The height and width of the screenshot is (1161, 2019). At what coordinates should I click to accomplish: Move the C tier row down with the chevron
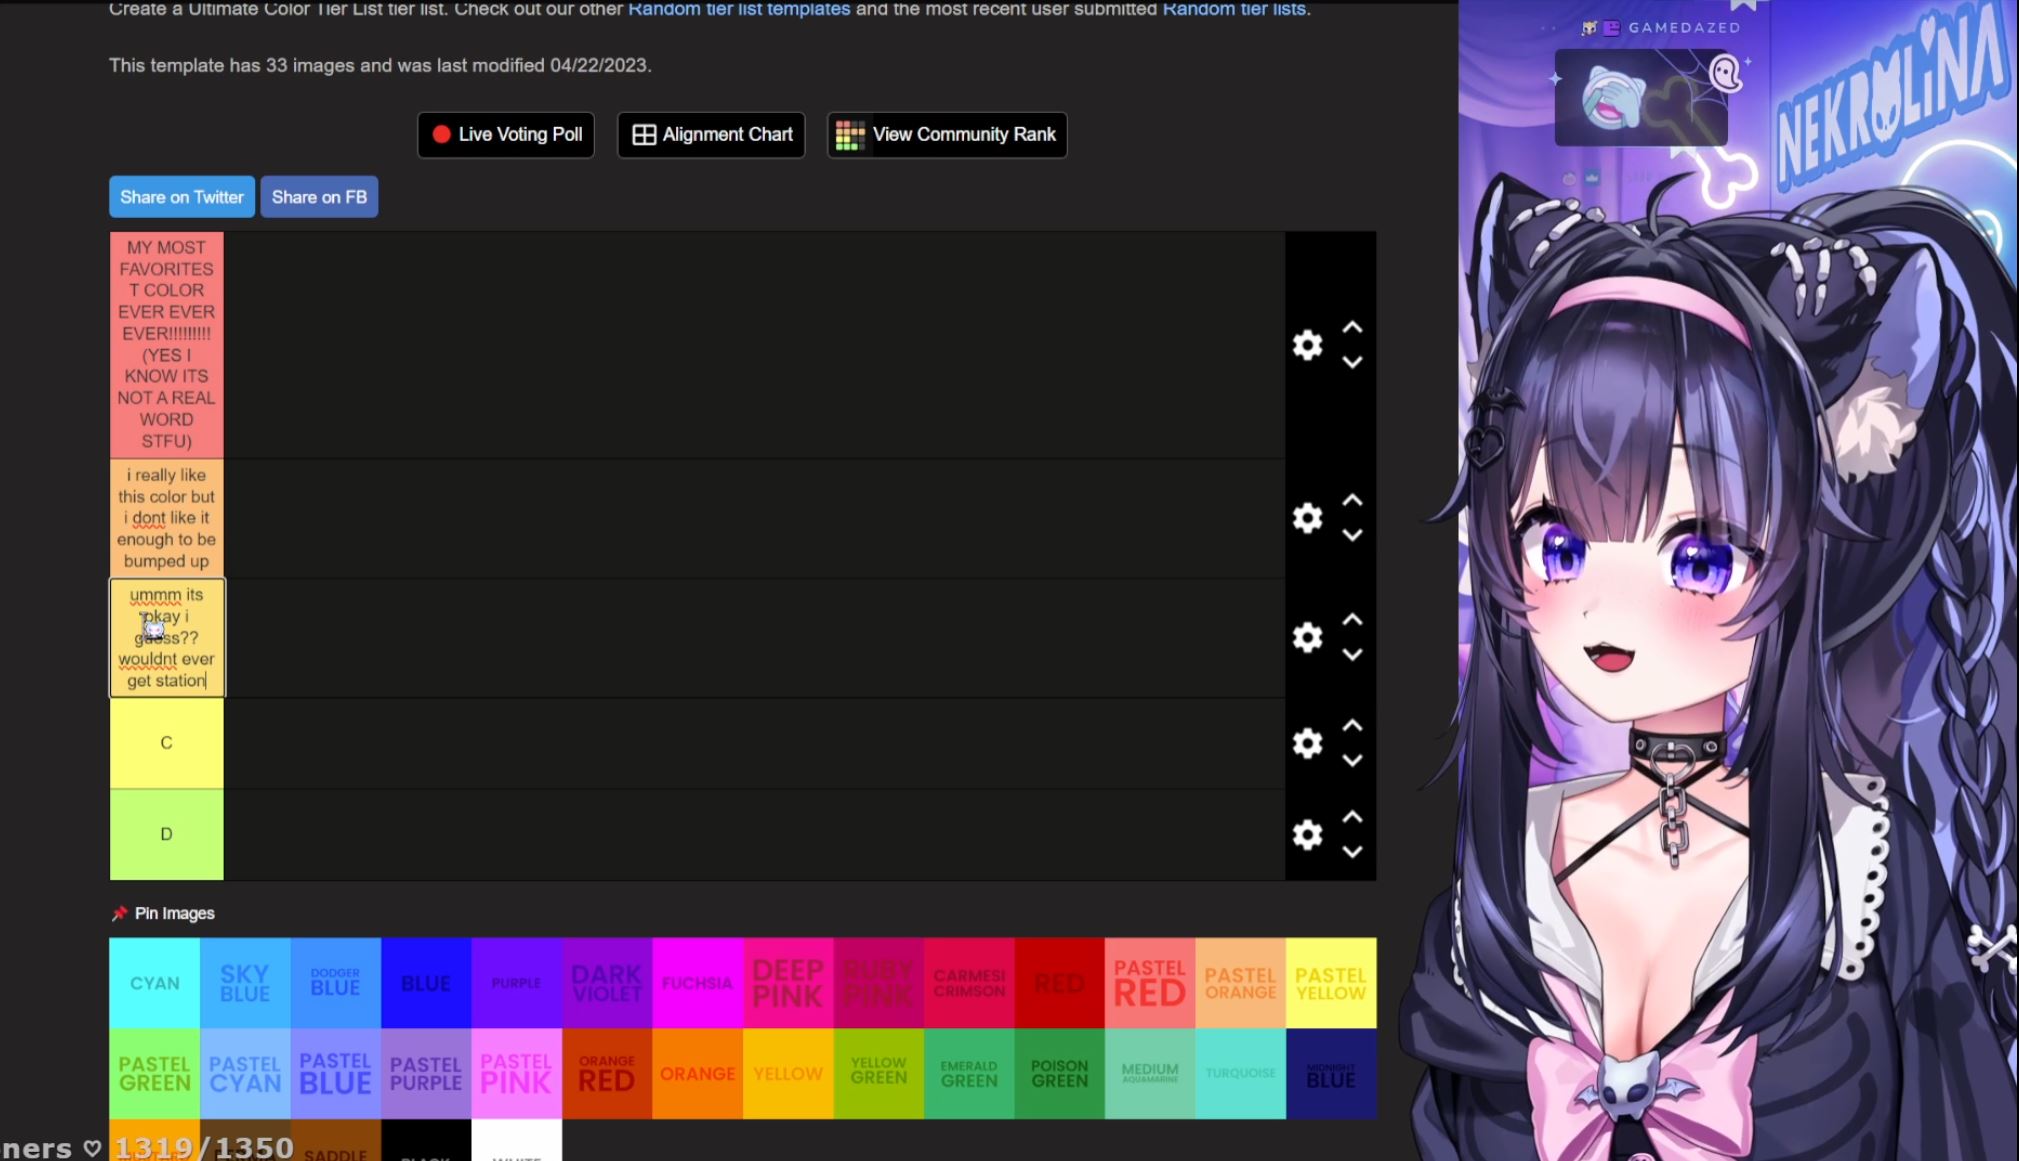point(1352,761)
